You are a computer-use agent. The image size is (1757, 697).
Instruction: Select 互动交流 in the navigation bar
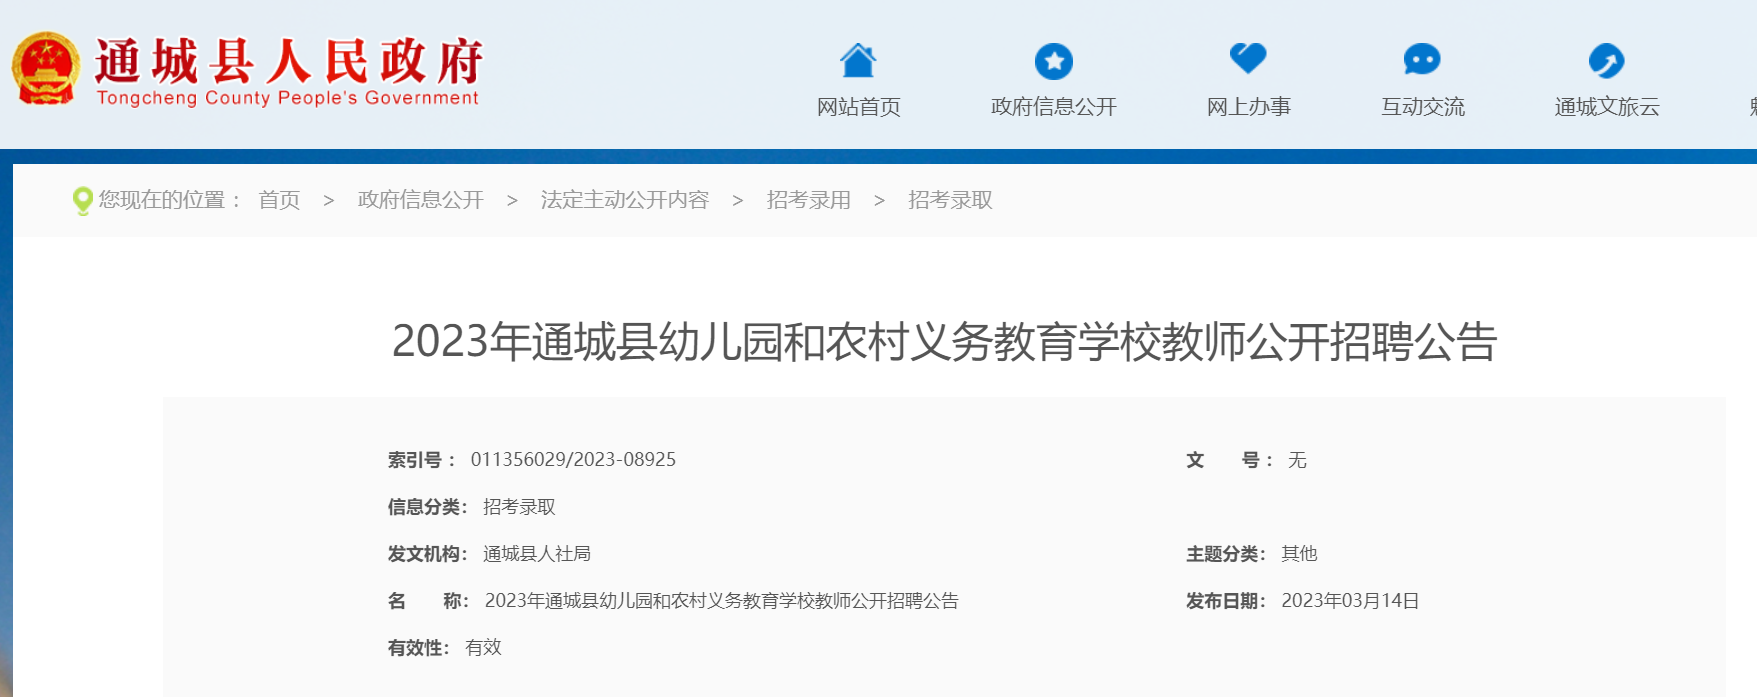pyautogui.click(x=1422, y=107)
